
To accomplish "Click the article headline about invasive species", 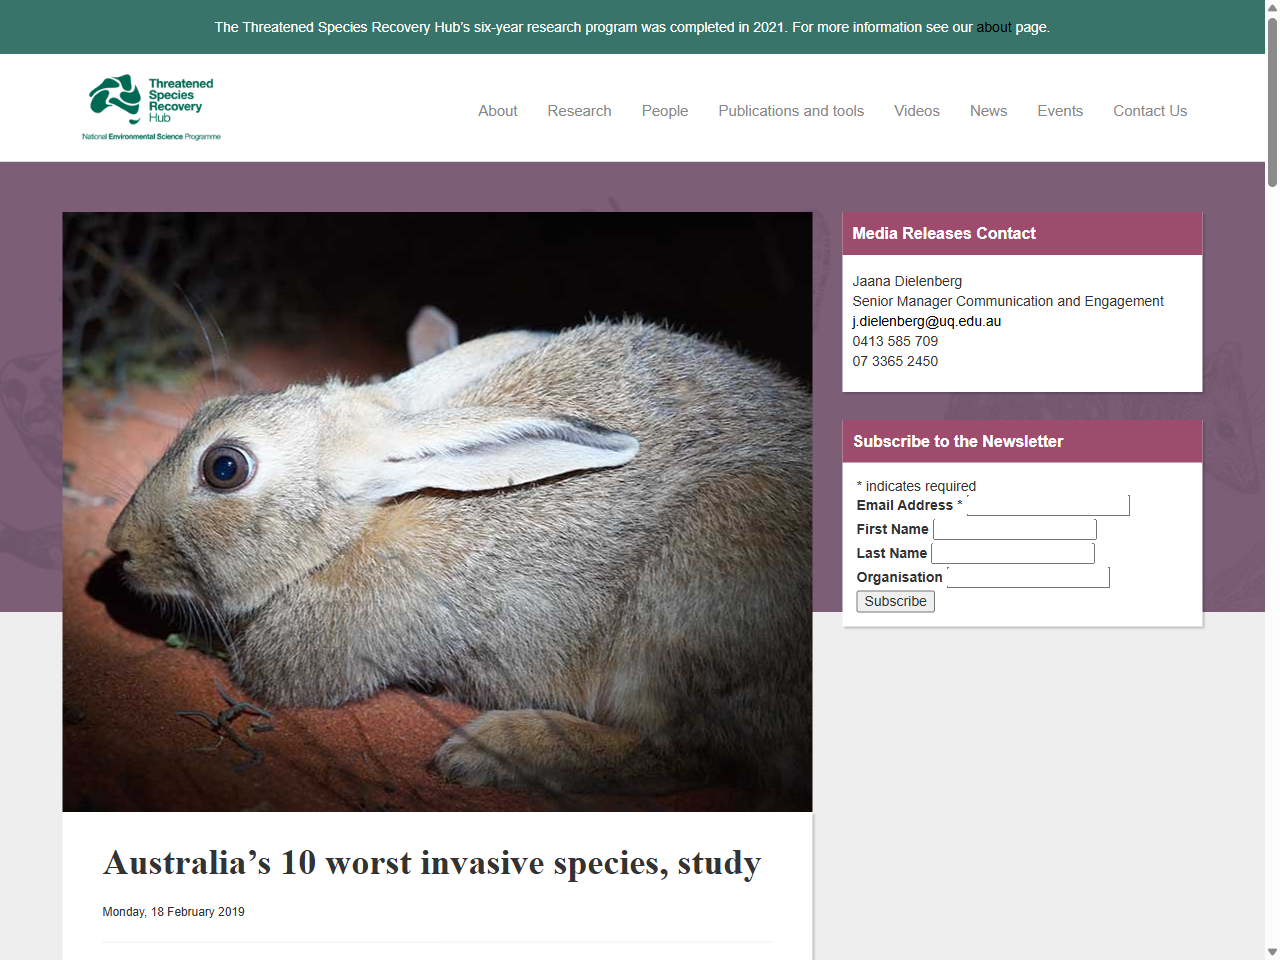I will [x=431, y=863].
